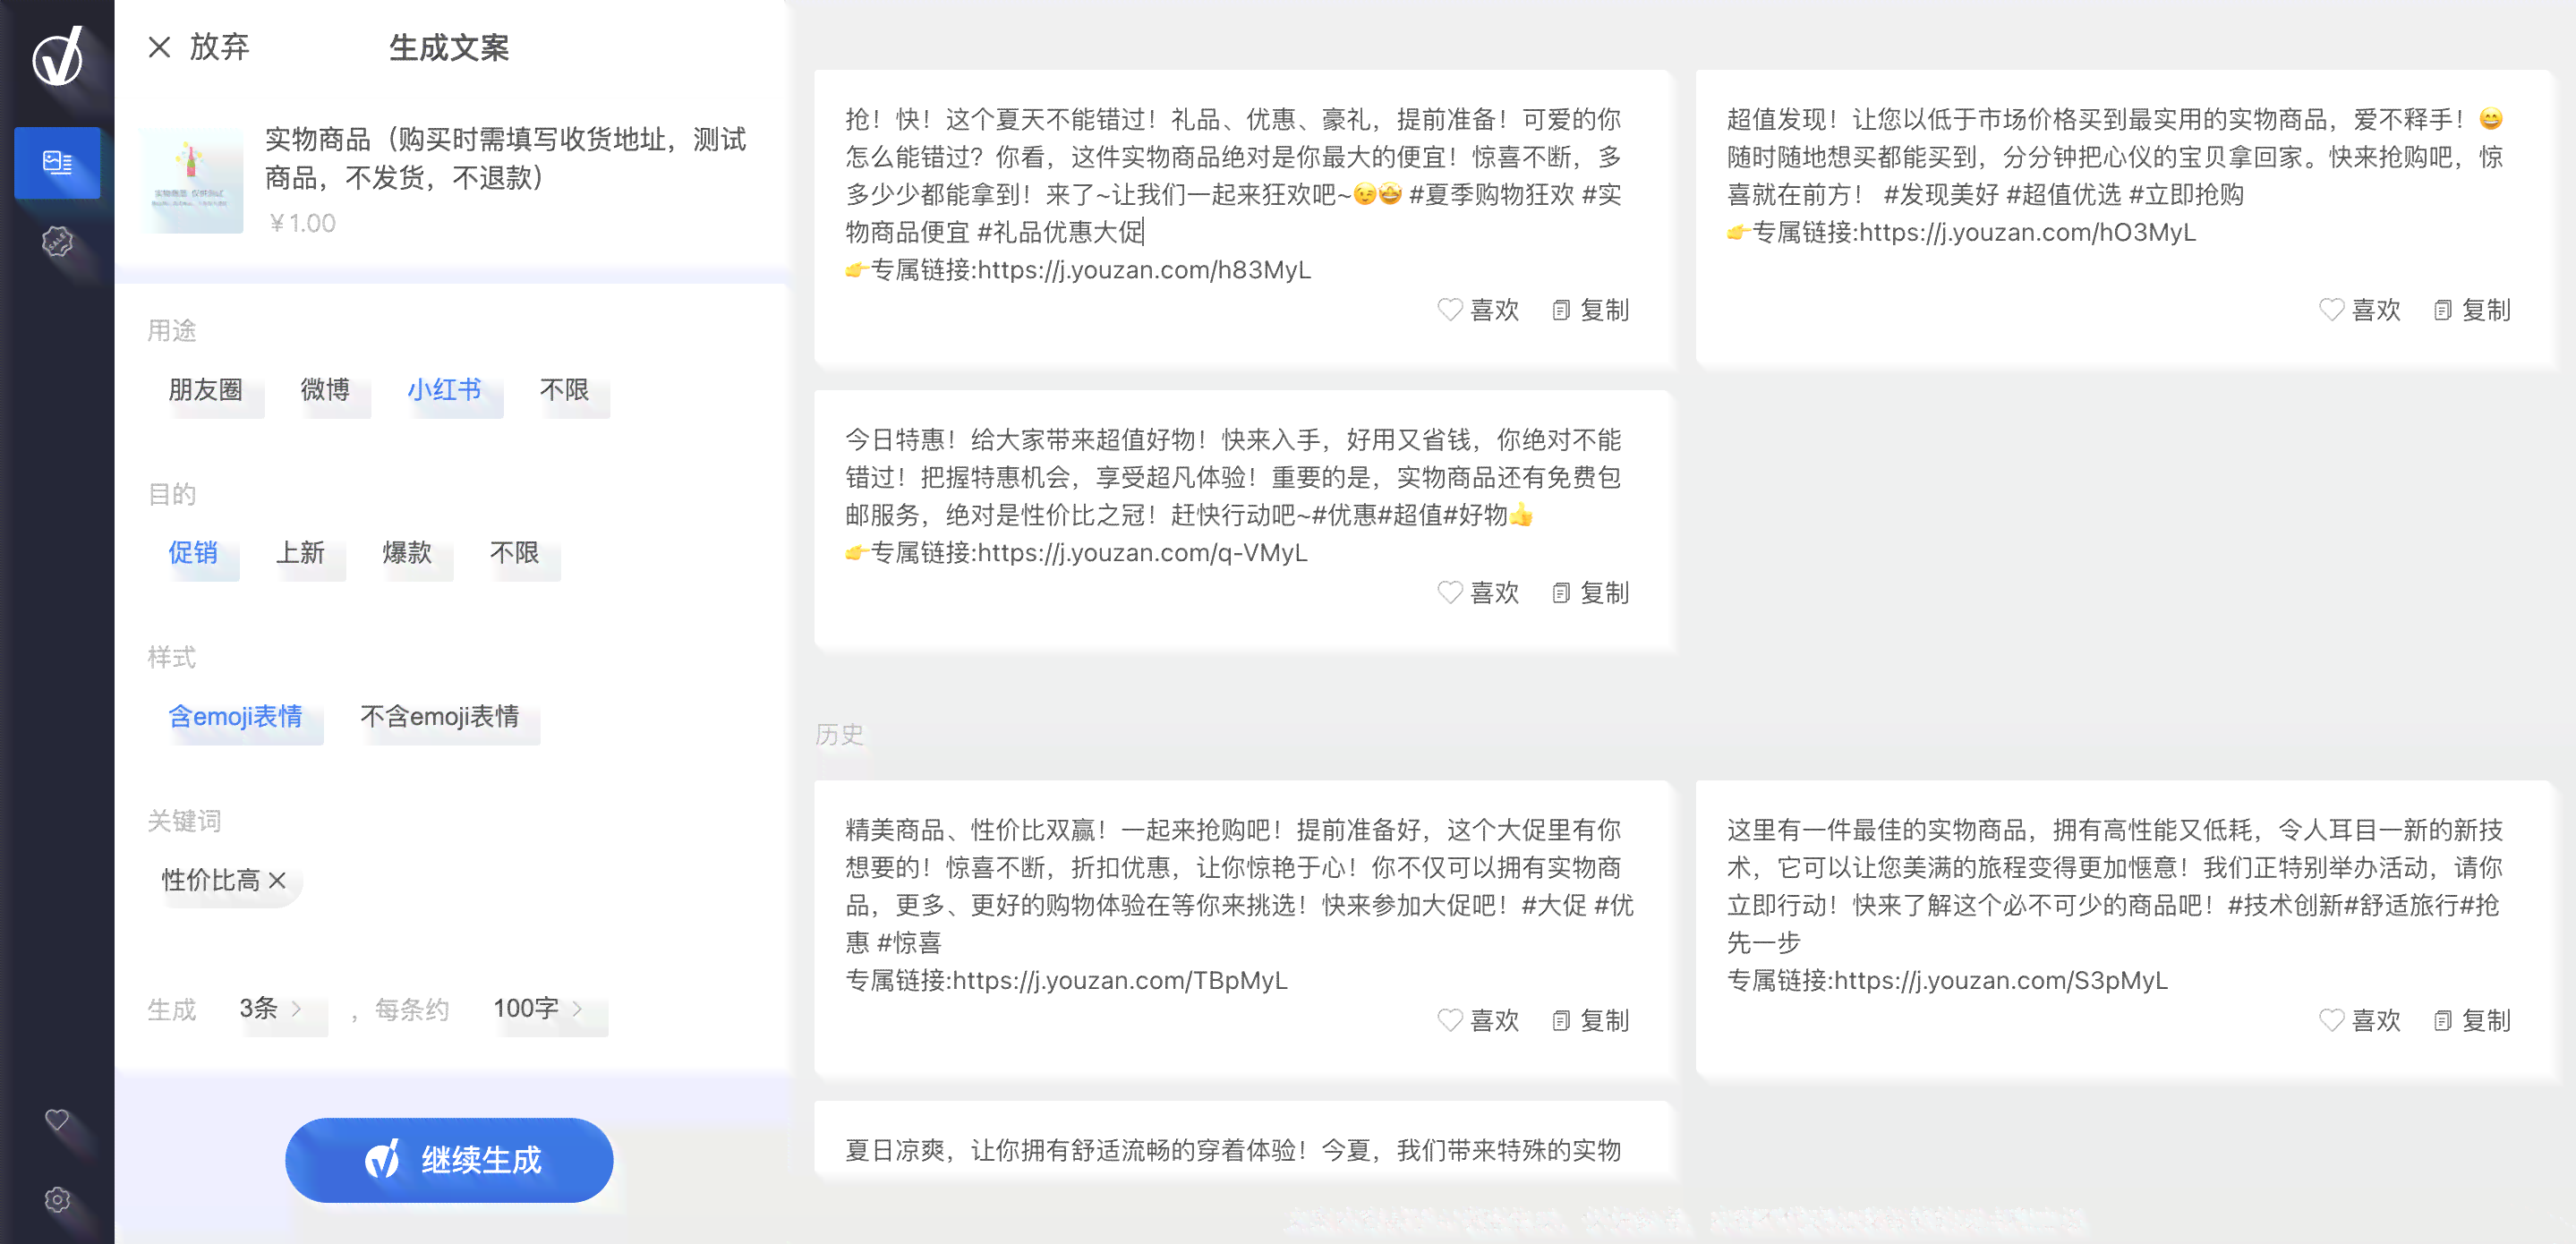Click the X icon beside 放弃
This screenshot has height=1244, width=2576.
coord(159,47)
